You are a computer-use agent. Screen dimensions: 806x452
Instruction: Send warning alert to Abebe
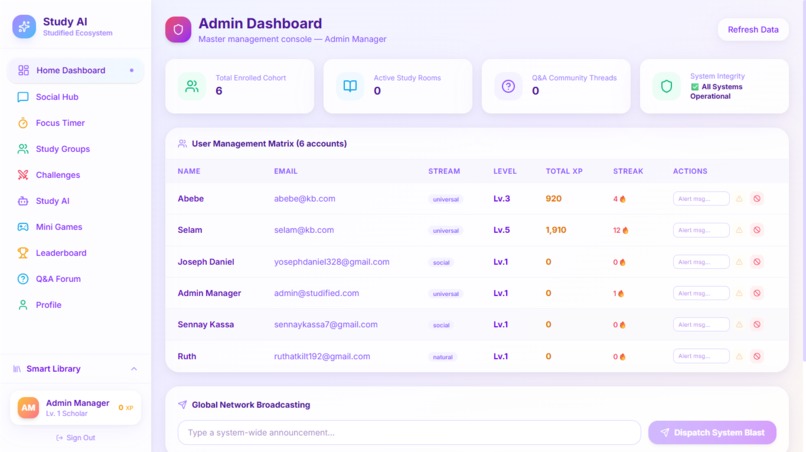click(x=739, y=199)
